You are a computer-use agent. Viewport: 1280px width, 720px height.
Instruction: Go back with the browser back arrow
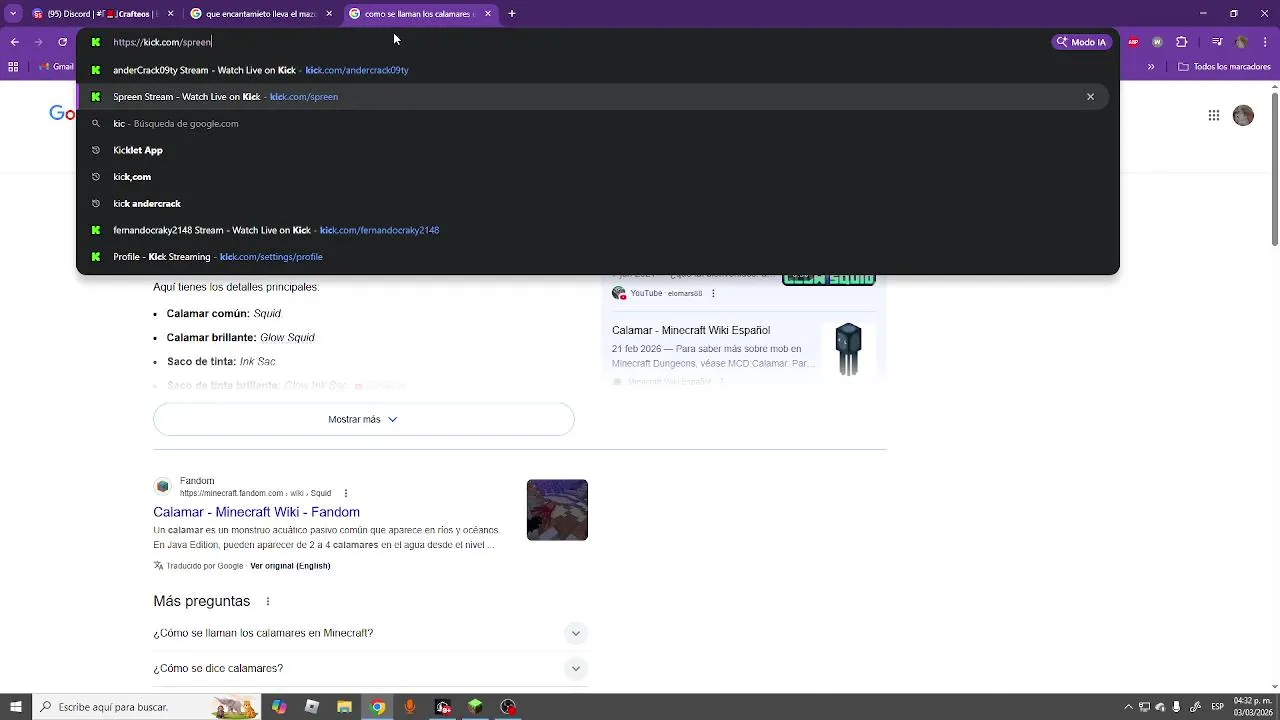pyautogui.click(x=14, y=42)
